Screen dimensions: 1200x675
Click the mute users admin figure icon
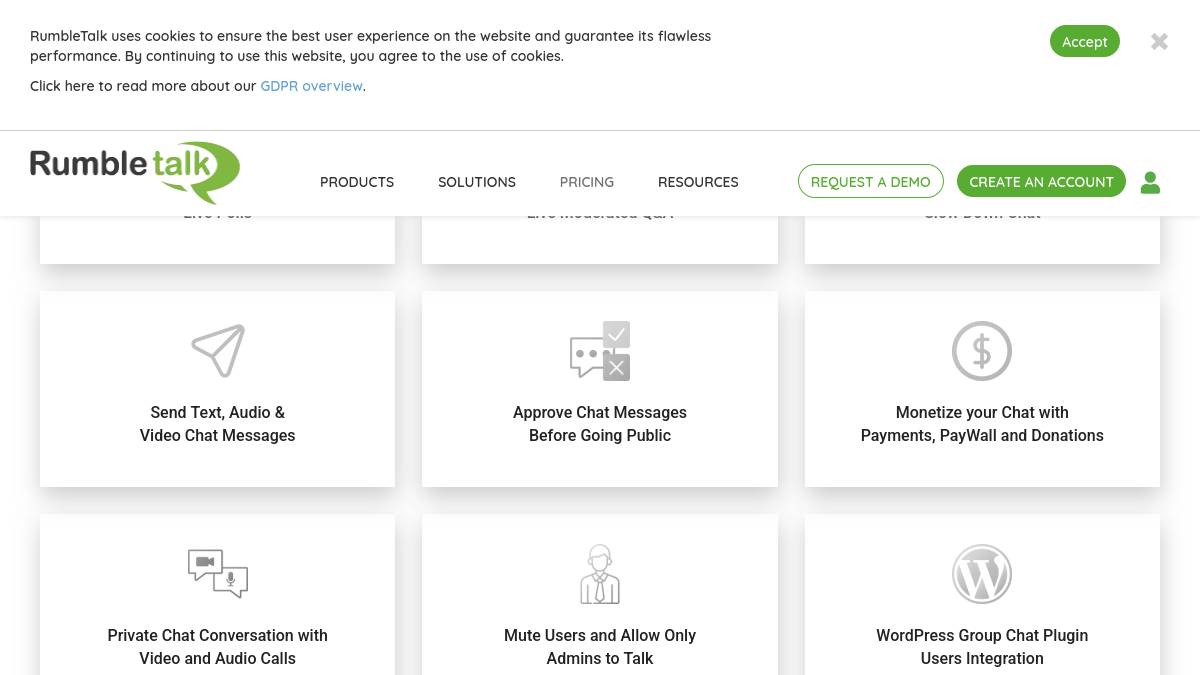tap(600, 574)
